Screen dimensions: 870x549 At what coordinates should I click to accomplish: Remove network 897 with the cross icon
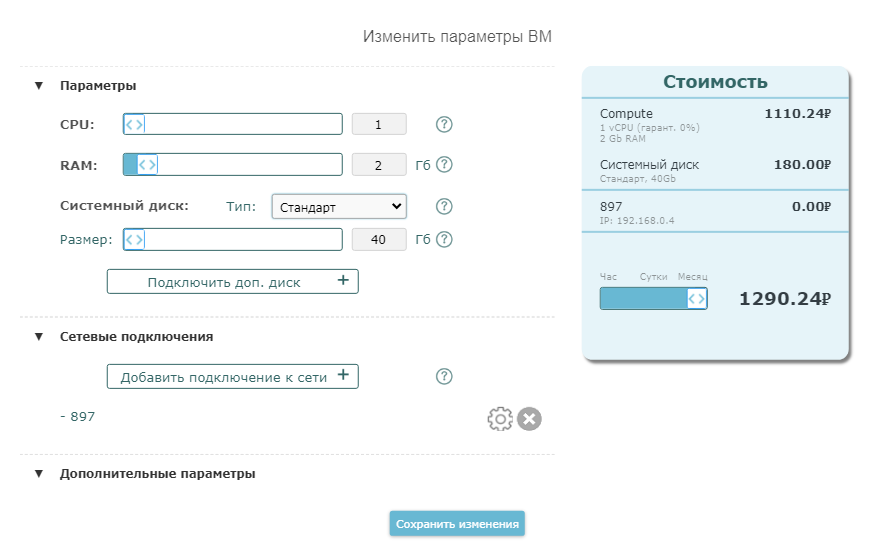(x=529, y=419)
